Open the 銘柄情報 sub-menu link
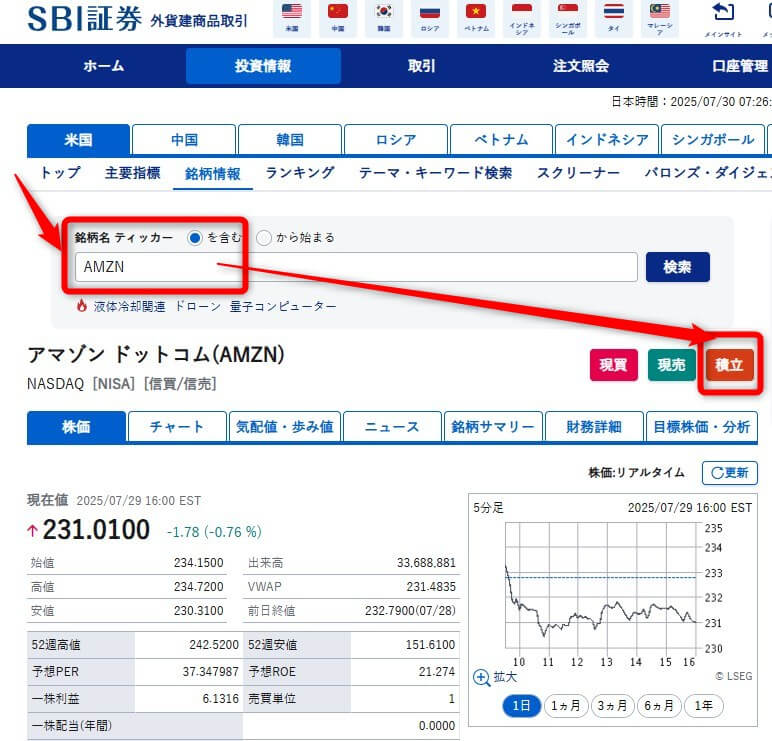Viewport: 772px width, 741px height. click(x=213, y=173)
